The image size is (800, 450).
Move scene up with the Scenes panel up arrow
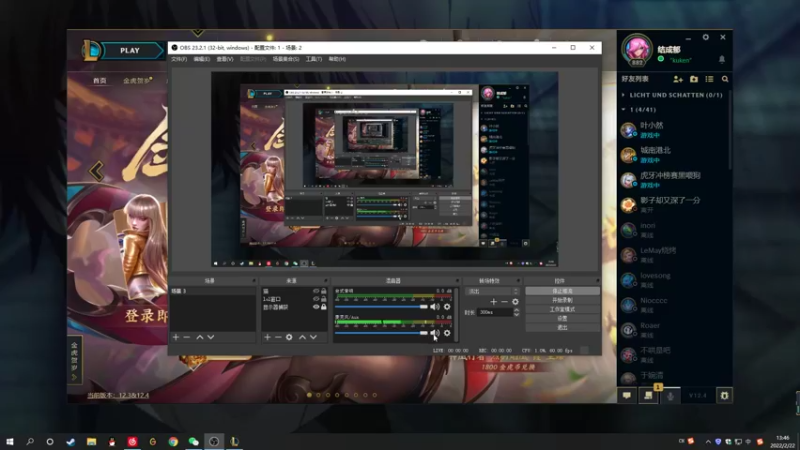tap(199, 337)
